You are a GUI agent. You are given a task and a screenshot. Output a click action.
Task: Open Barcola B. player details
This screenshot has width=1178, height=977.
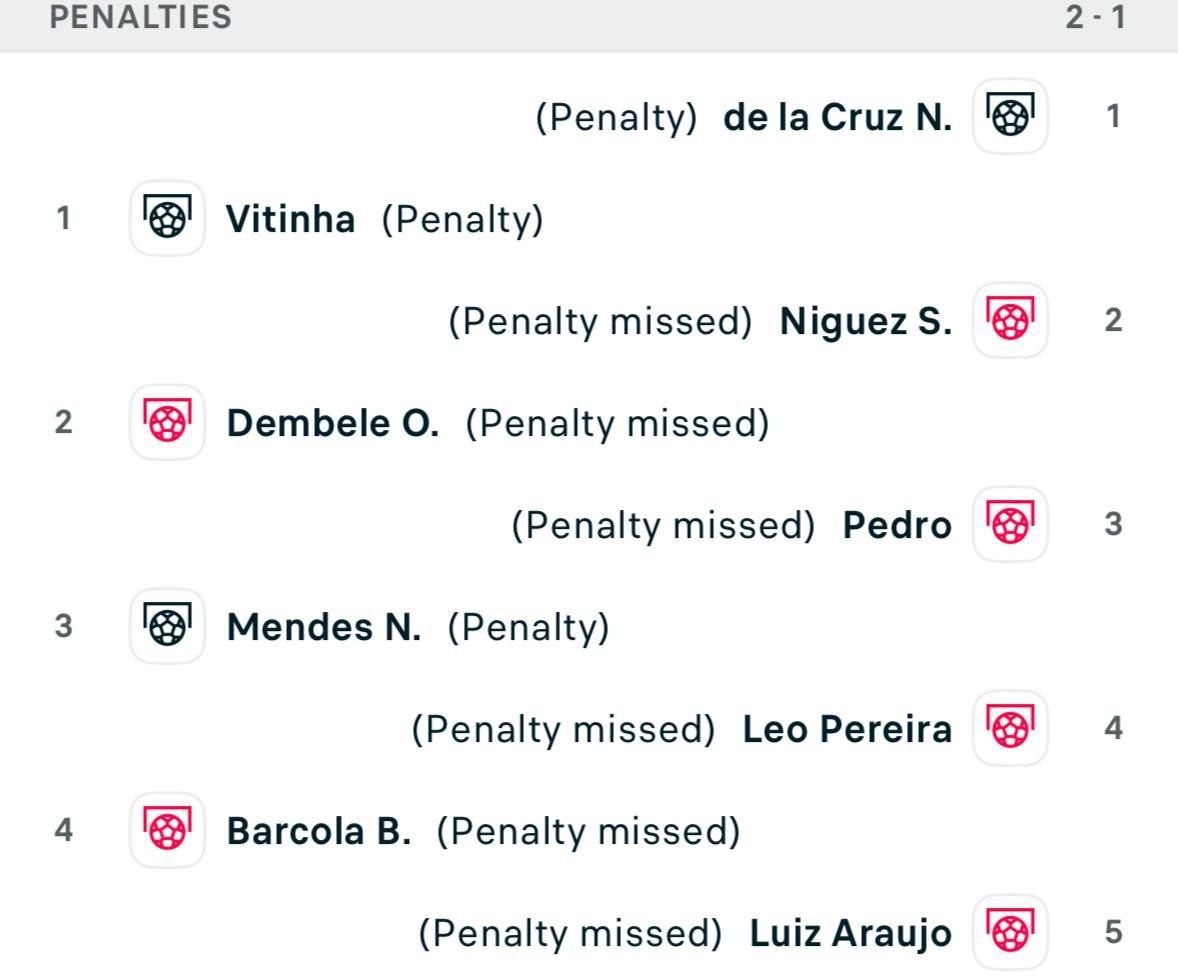[x=319, y=831]
